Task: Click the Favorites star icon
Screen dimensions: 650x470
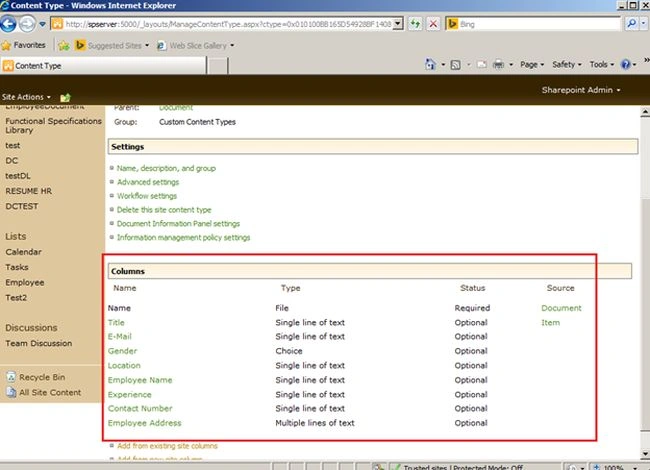Action: tap(6, 45)
